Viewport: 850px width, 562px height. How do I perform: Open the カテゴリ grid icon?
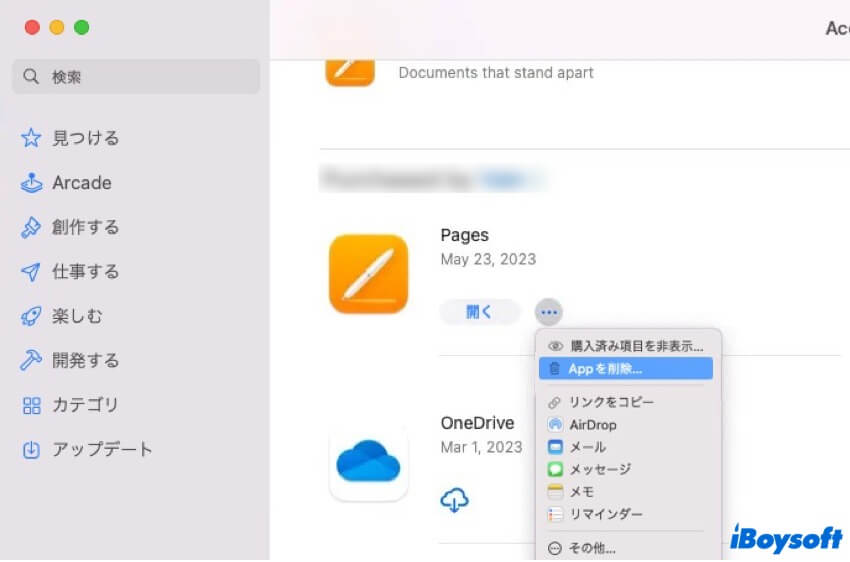[31, 405]
